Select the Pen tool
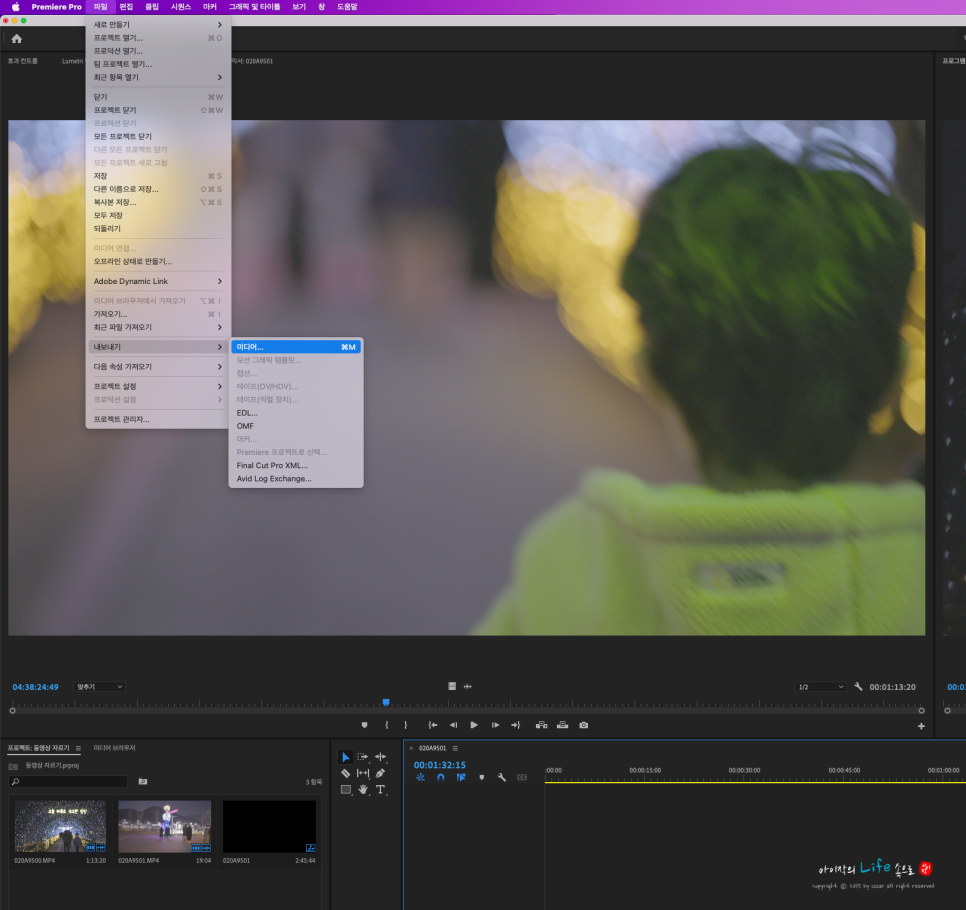Image resolution: width=966 pixels, height=910 pixels. point(380,774)
